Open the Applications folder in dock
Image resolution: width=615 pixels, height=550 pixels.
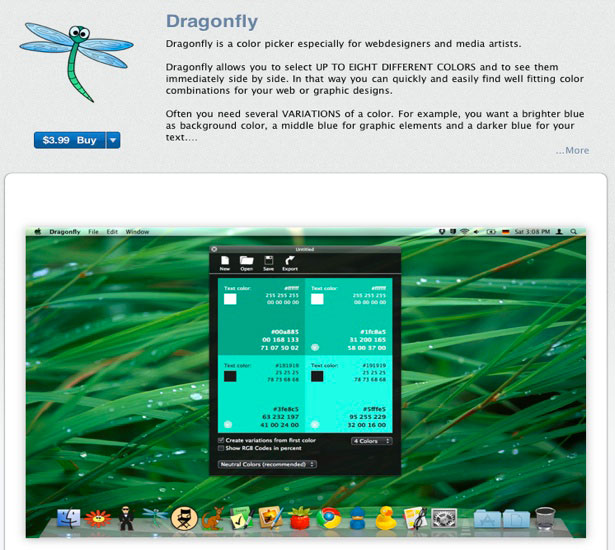point(487,519)
